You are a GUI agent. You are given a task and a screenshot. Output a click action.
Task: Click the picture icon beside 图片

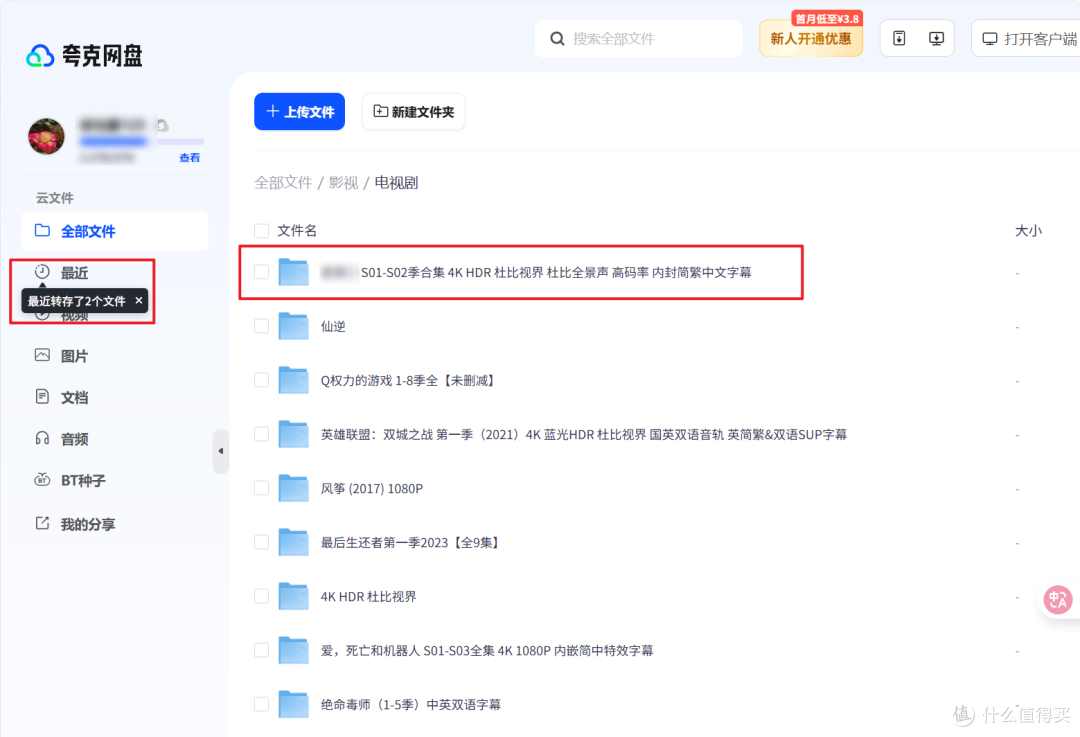tap(42, 355)
